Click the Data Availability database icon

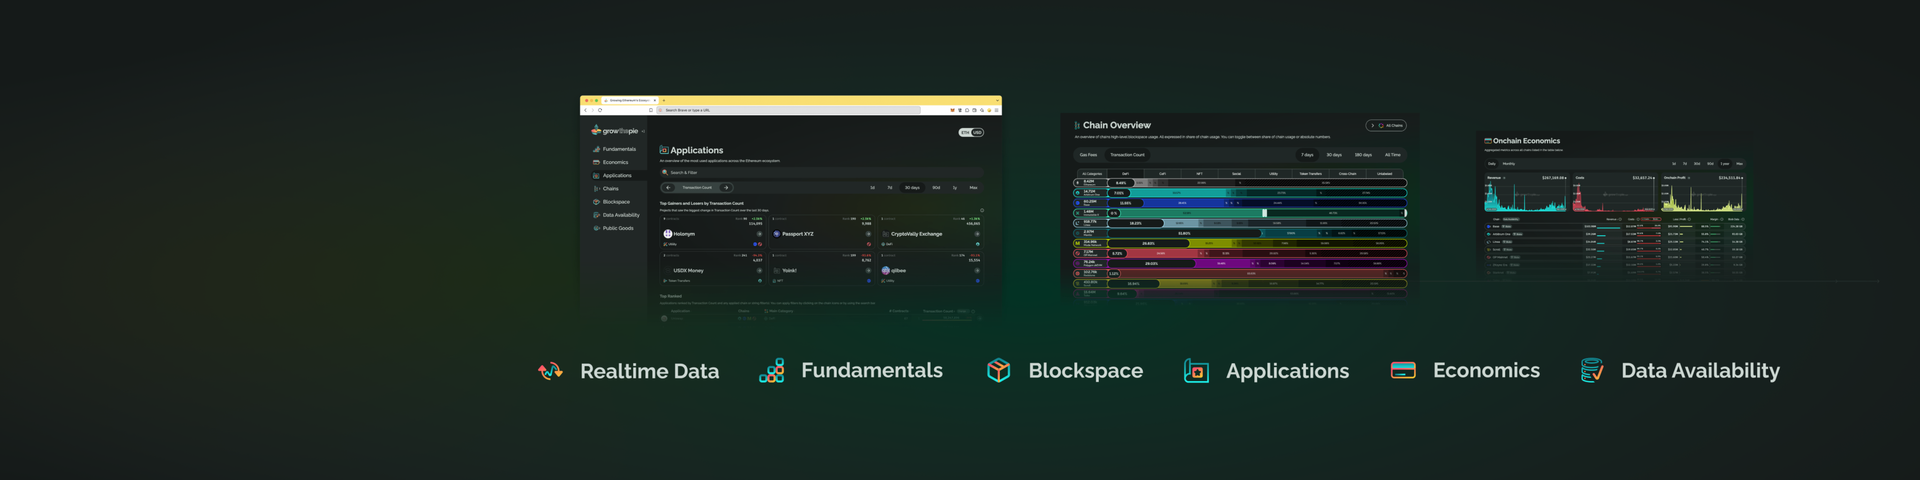1592,370
